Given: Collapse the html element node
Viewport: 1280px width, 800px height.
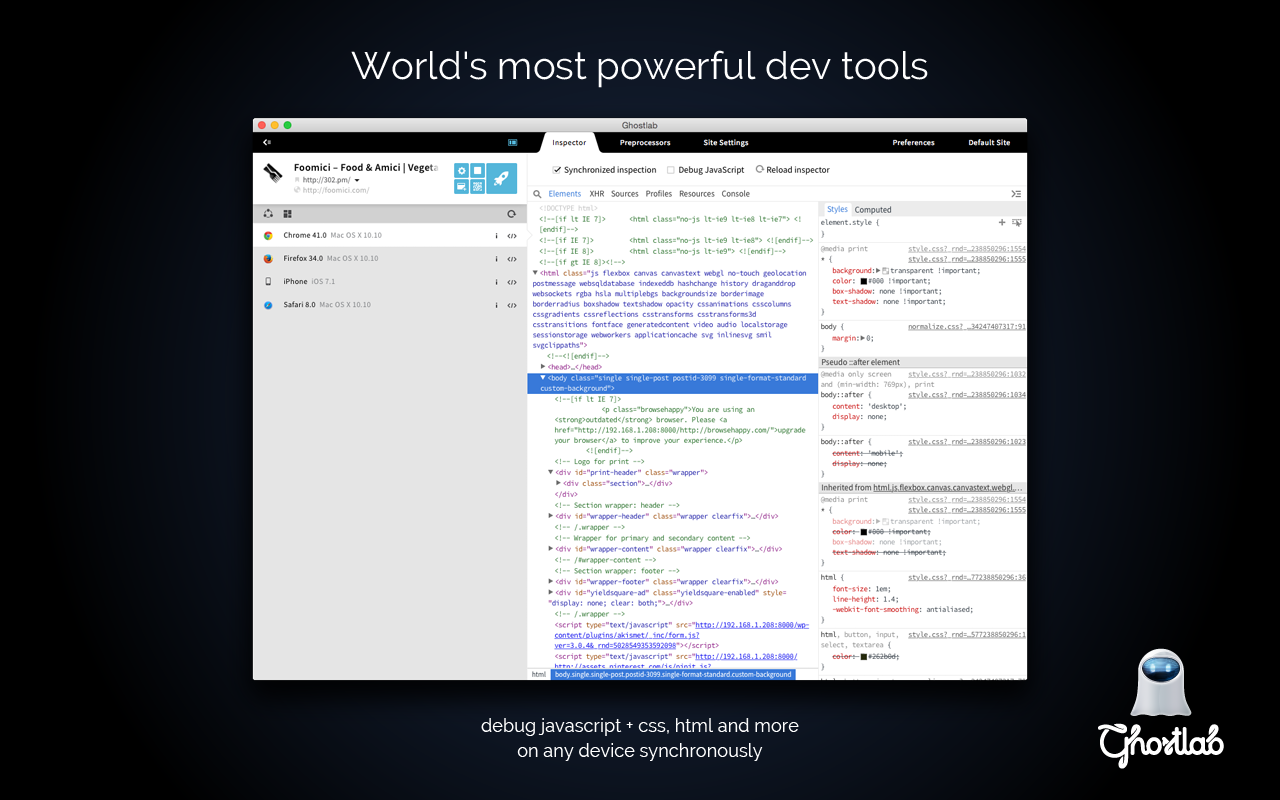Looking at the screenshot, I should (x=535, y=273).
